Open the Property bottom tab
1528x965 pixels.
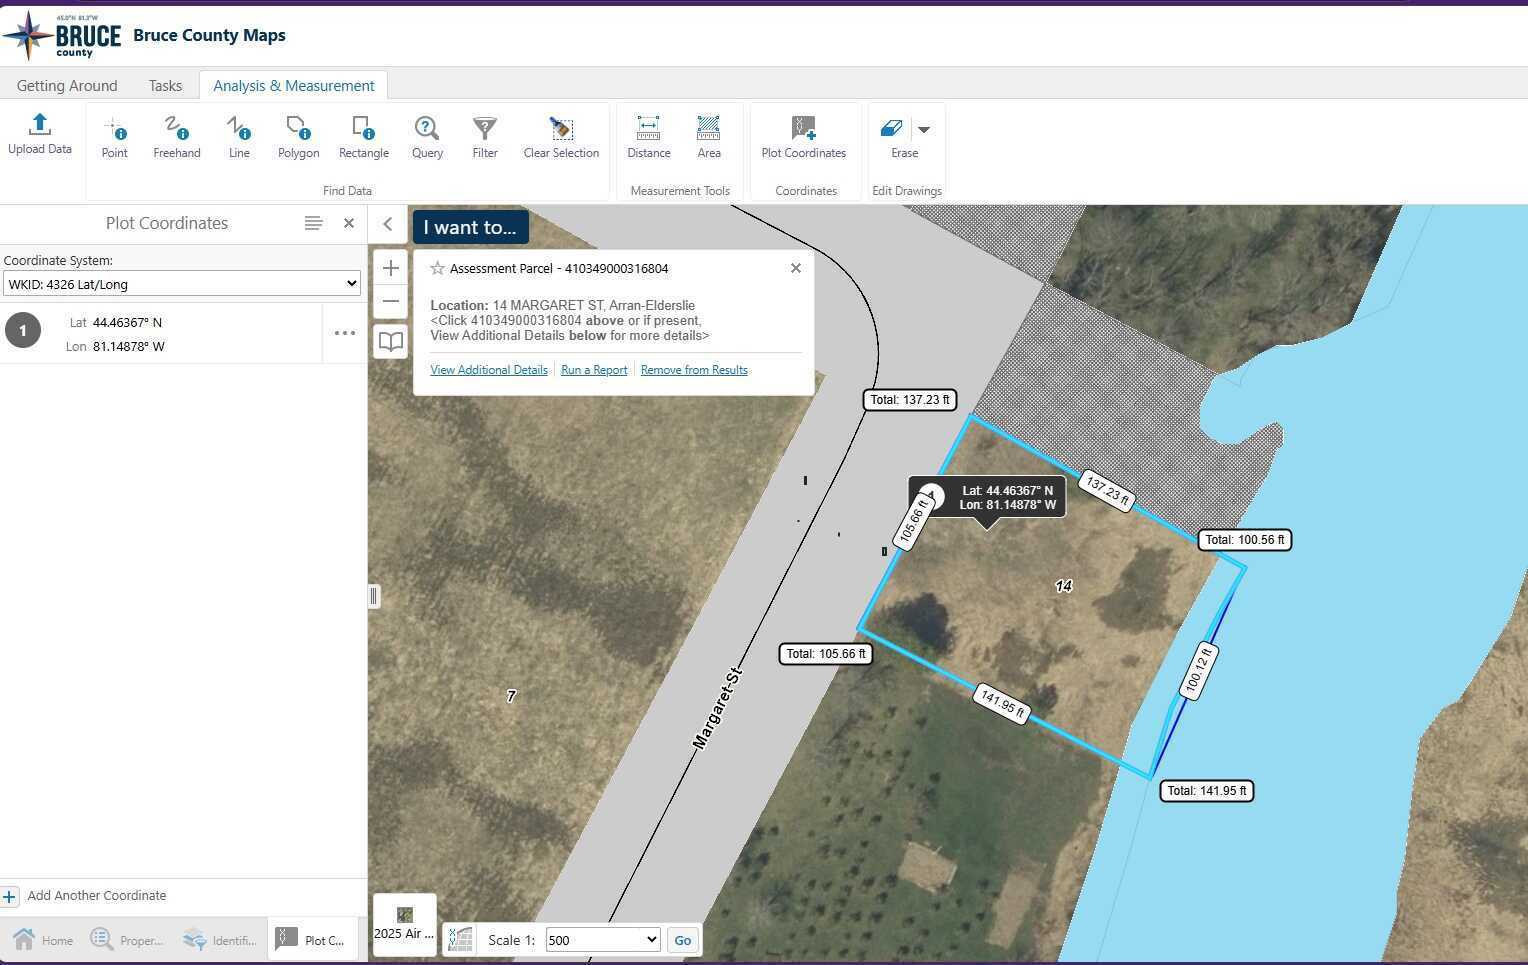point(126,940)
